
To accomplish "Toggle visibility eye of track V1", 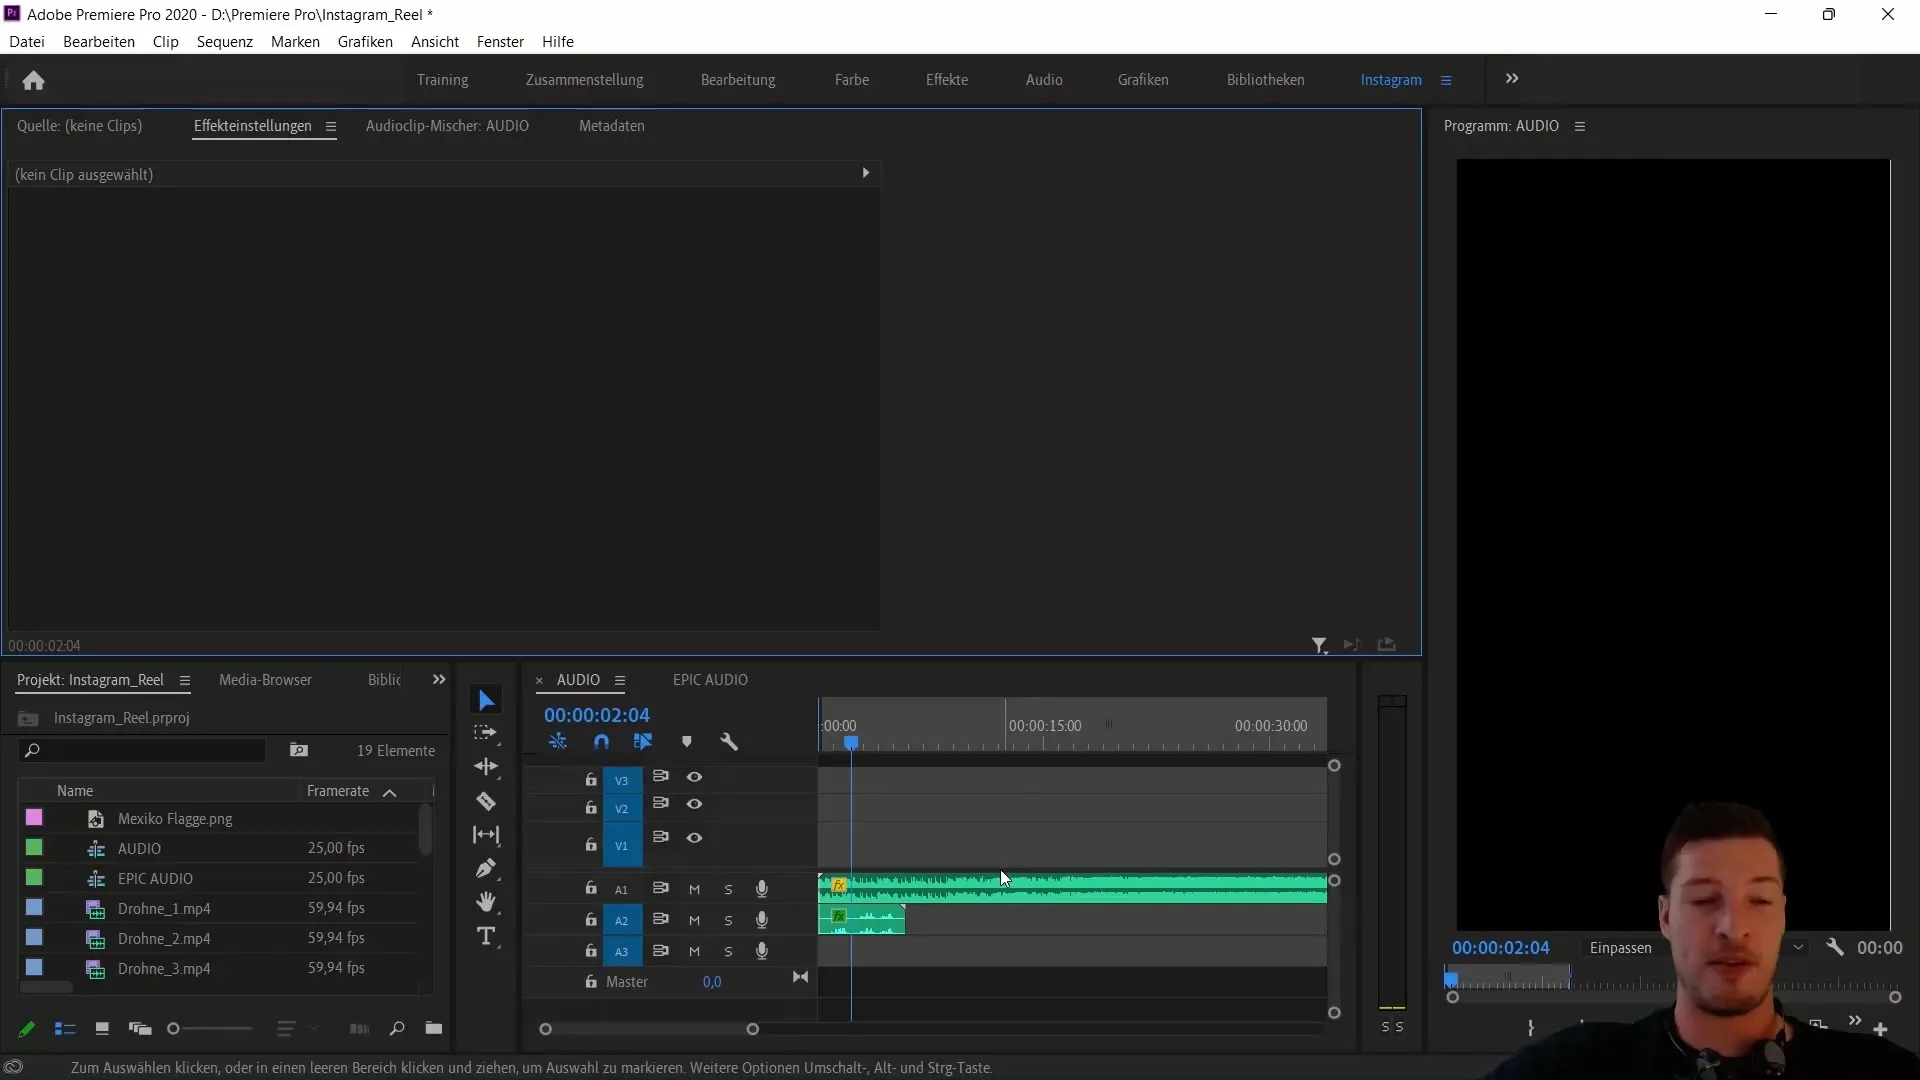I will pos(694,838).
